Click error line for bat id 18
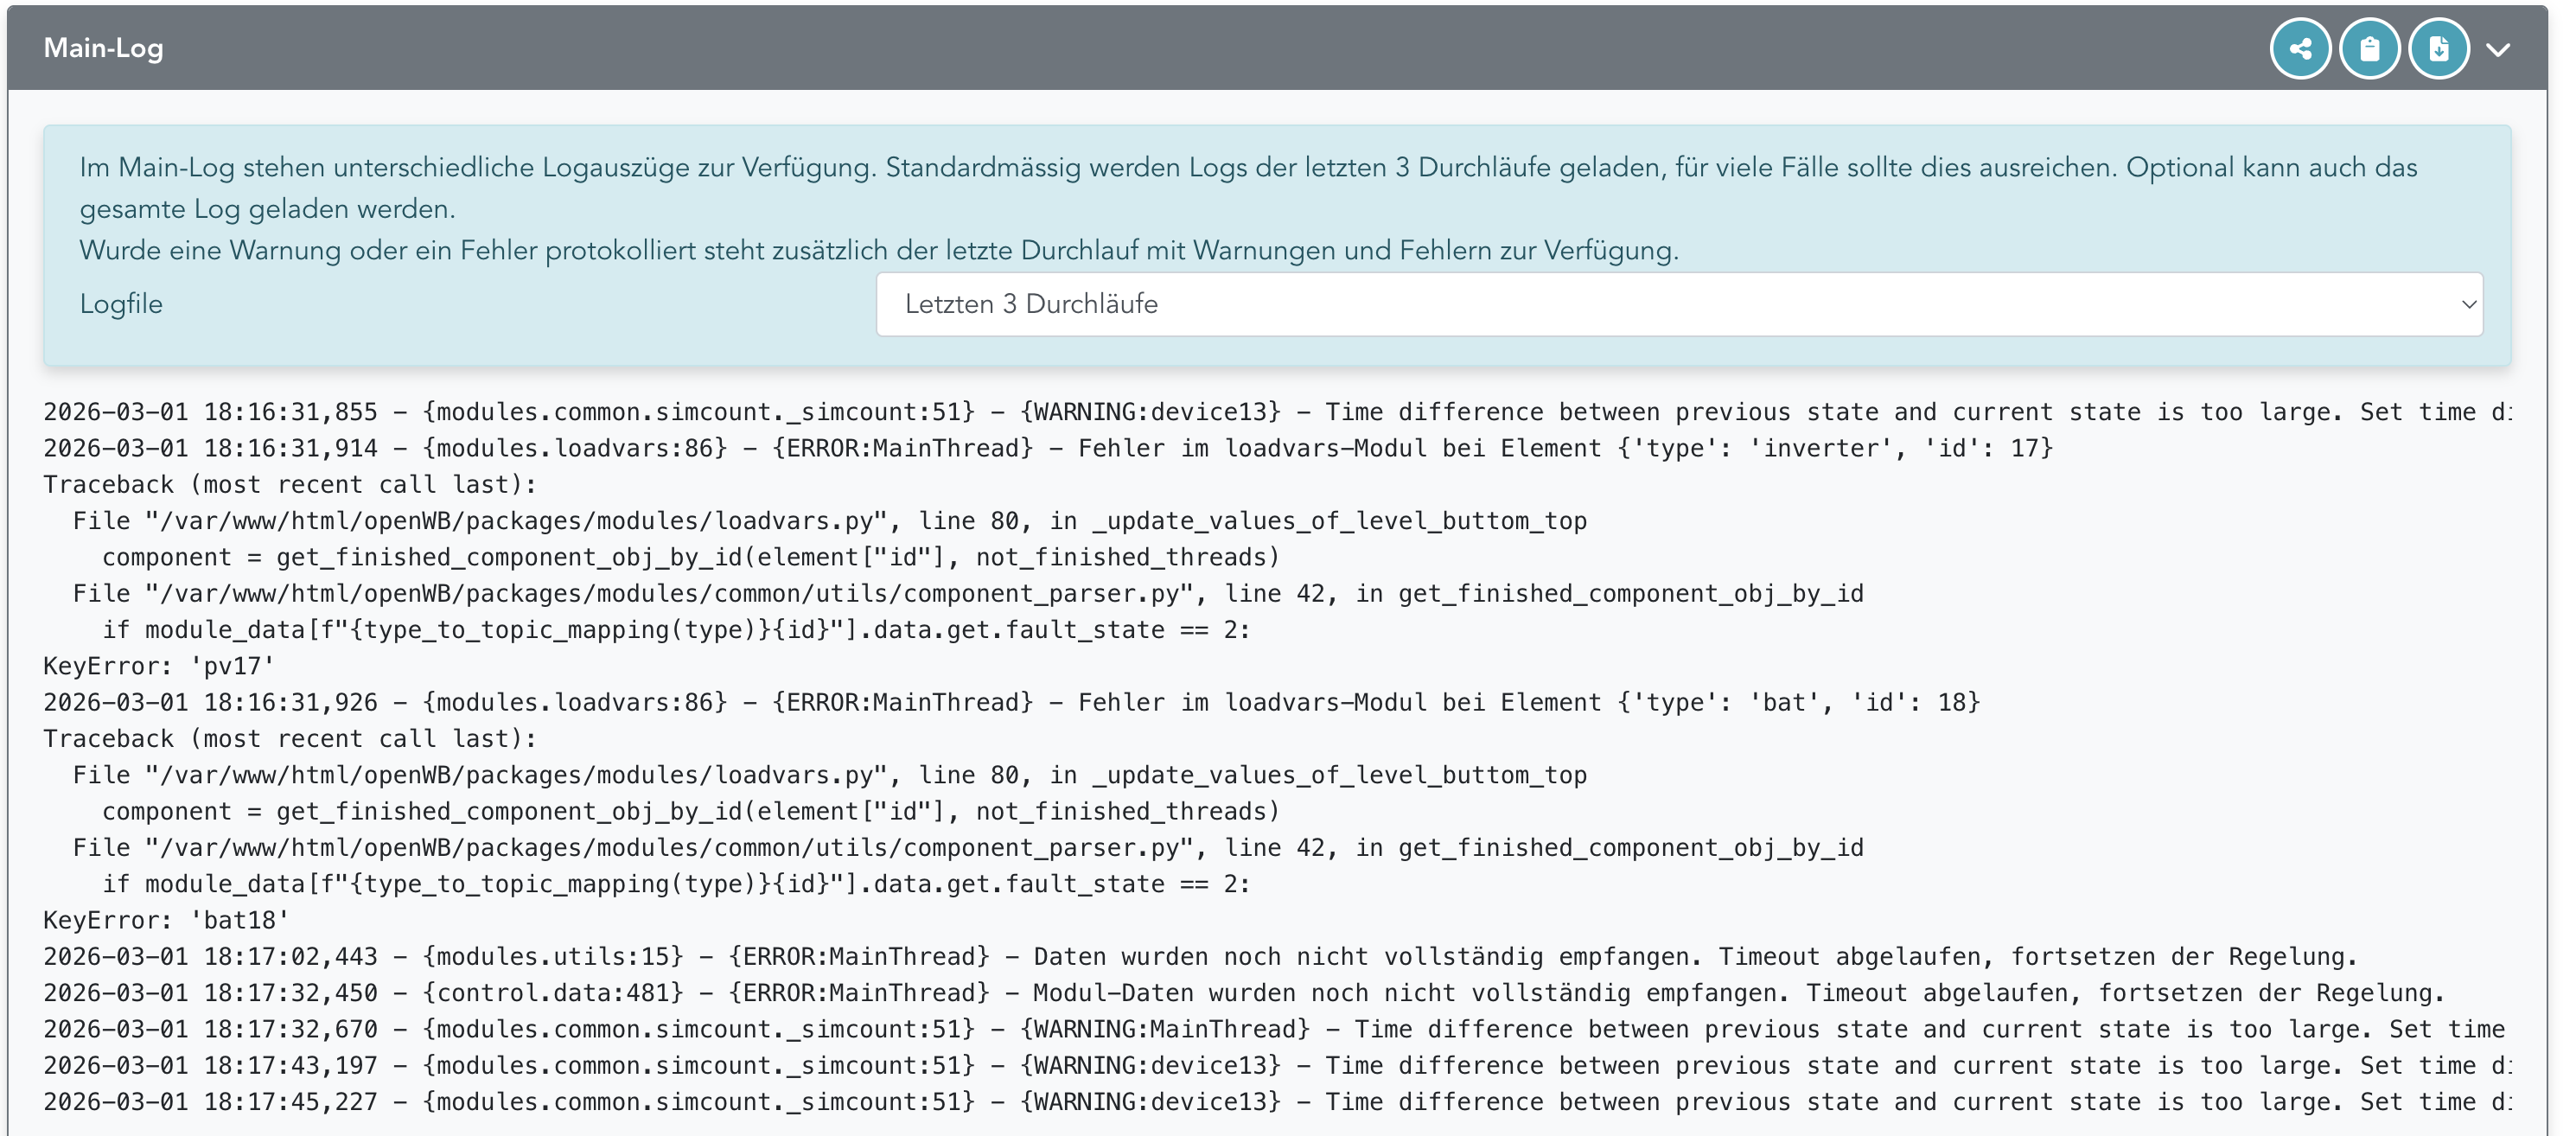 point(1011,702)
